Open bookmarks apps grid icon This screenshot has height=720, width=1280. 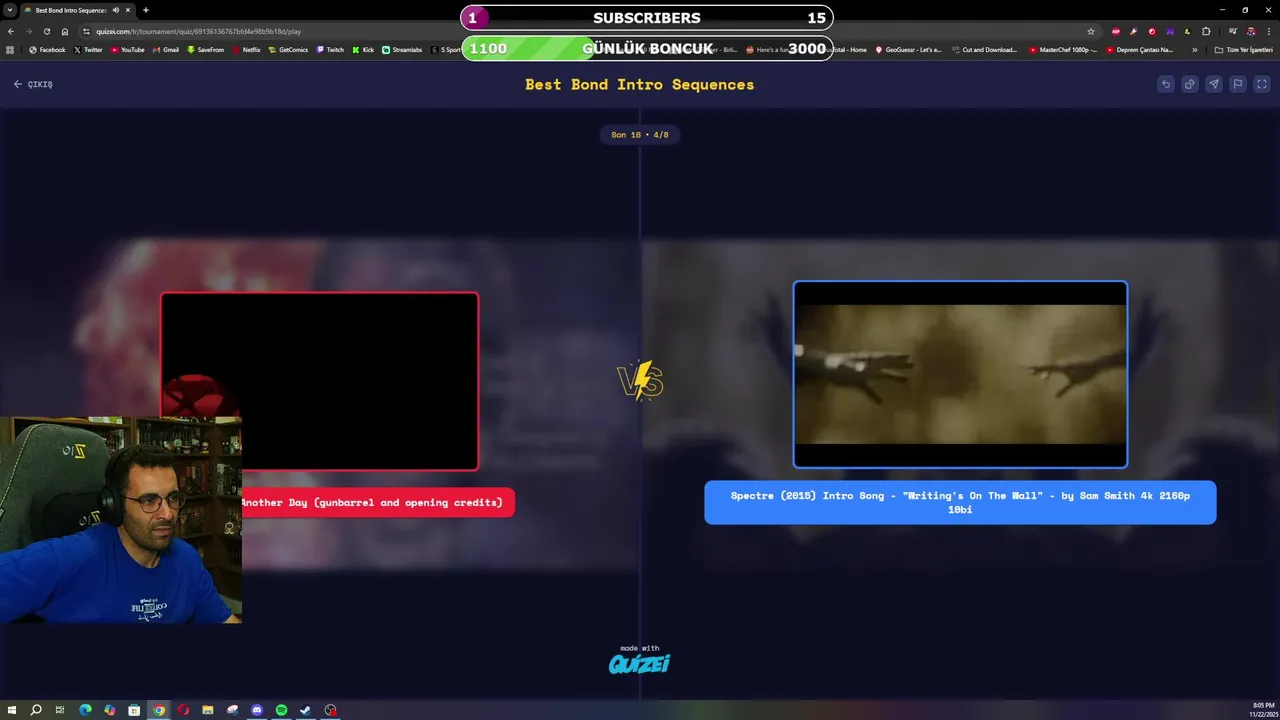click(x=10, y=50)
